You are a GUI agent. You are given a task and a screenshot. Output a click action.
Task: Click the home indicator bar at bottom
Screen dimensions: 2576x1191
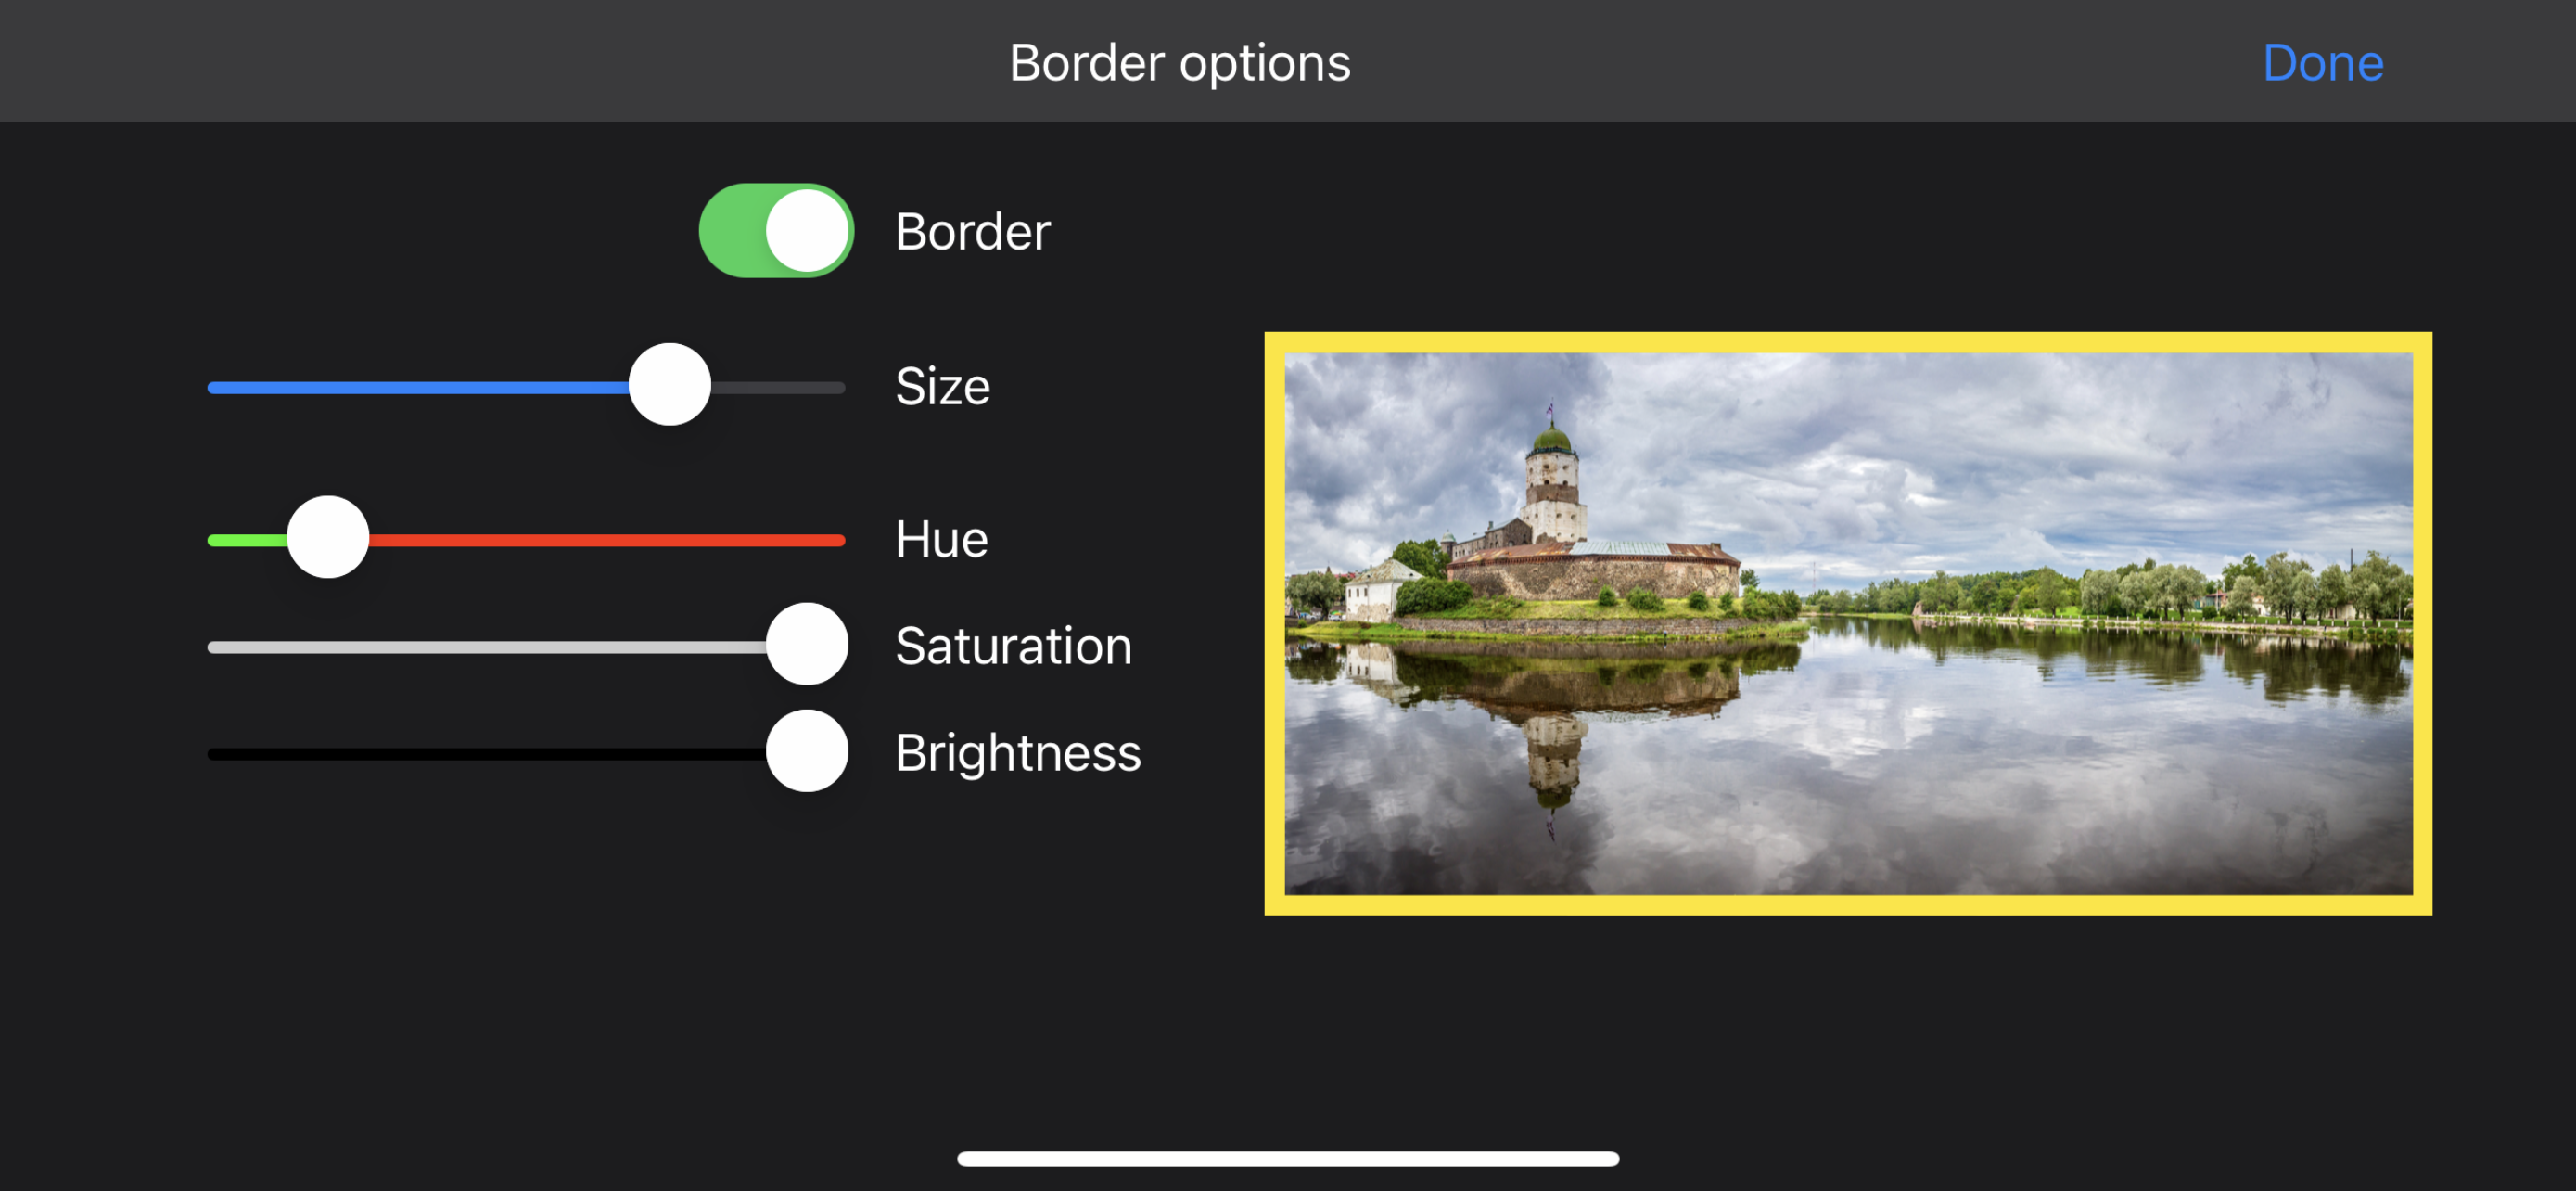tap(1288, 1158)
